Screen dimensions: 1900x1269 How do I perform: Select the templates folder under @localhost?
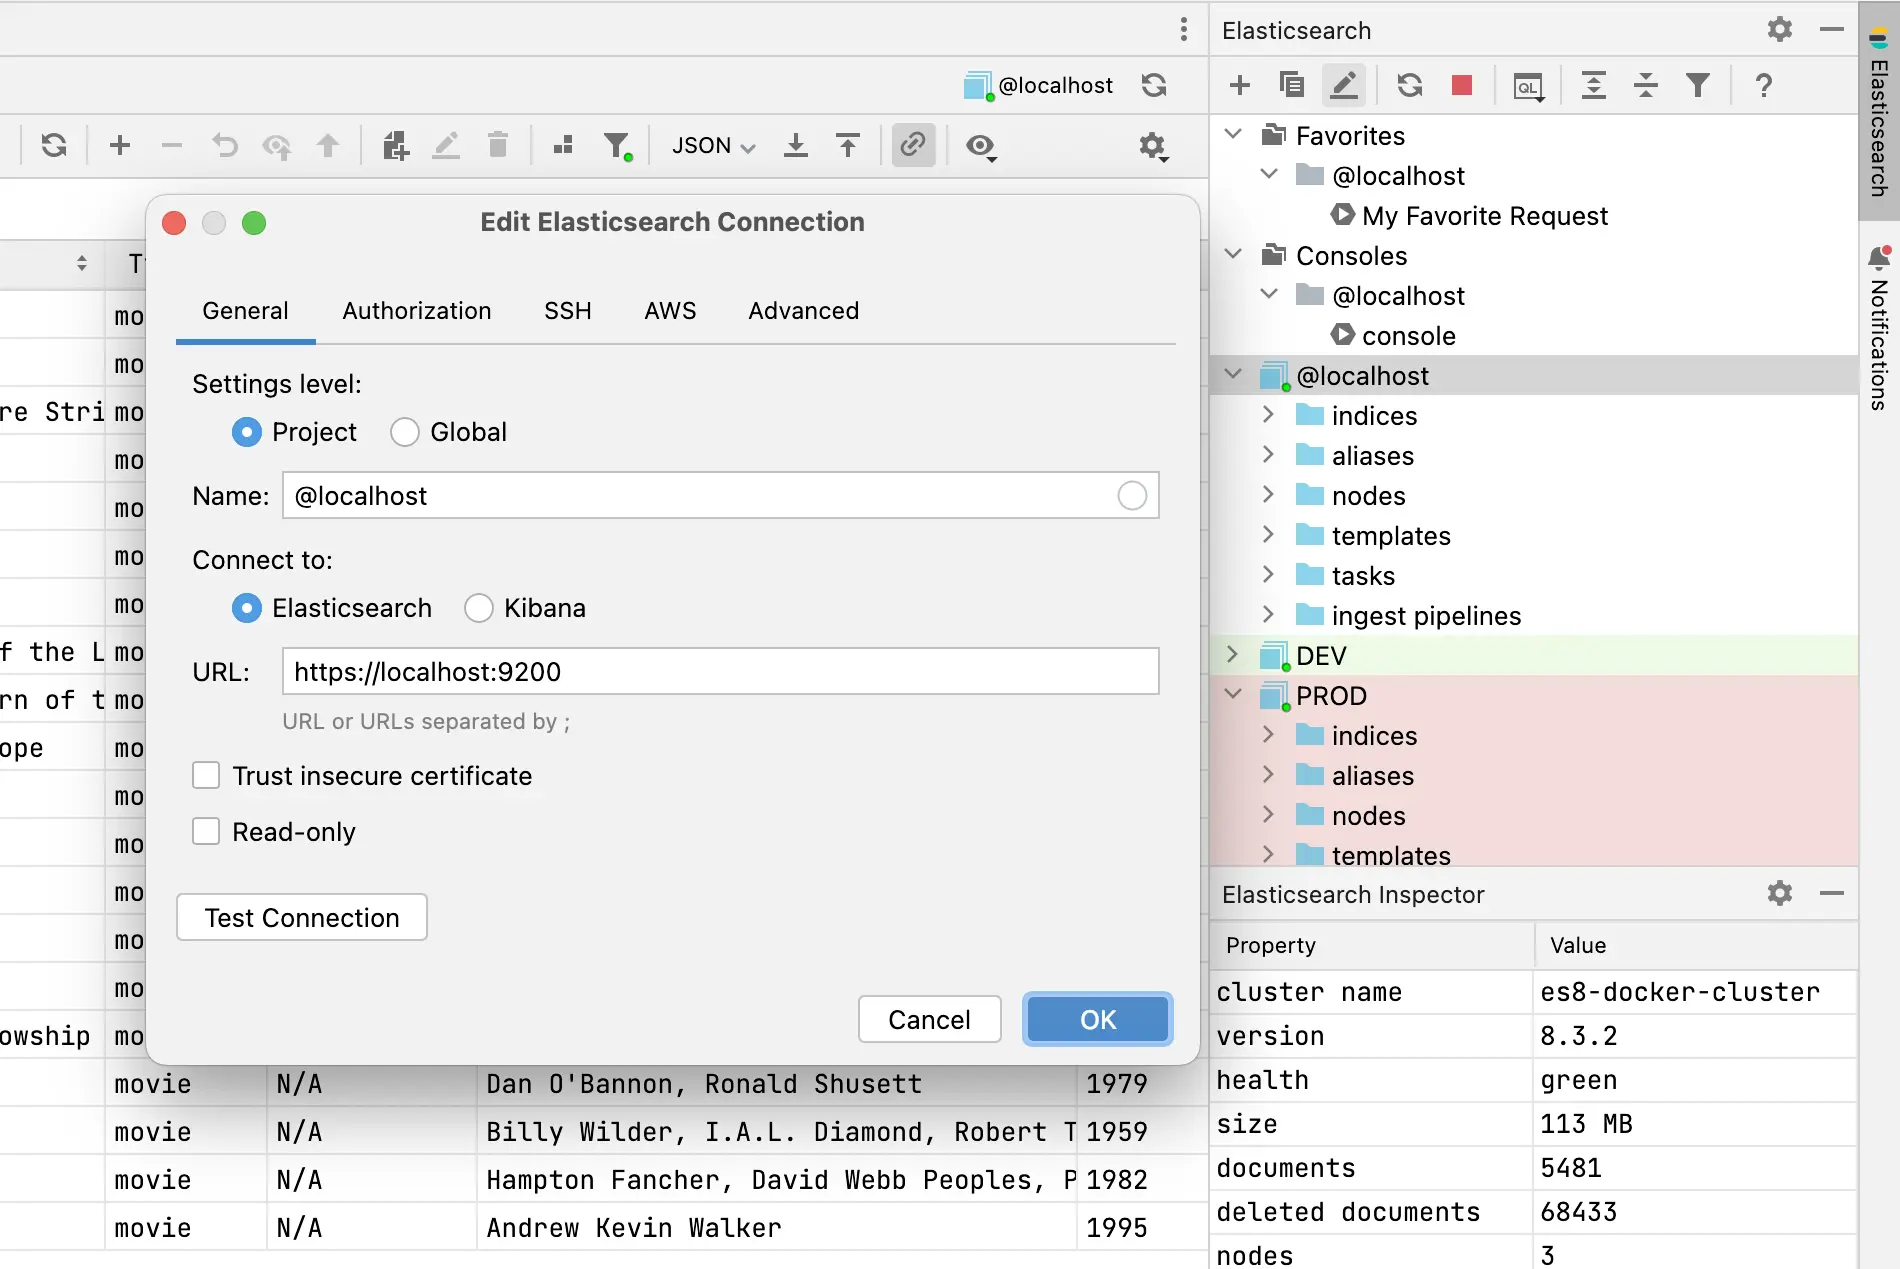click(x=1390, y=536)
